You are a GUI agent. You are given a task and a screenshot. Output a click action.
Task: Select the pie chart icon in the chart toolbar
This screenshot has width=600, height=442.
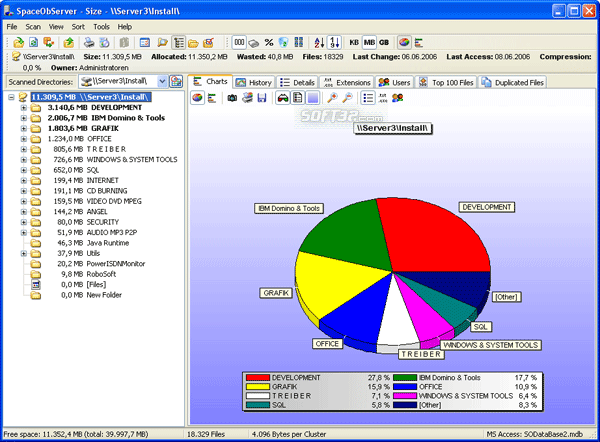point(197,98)
